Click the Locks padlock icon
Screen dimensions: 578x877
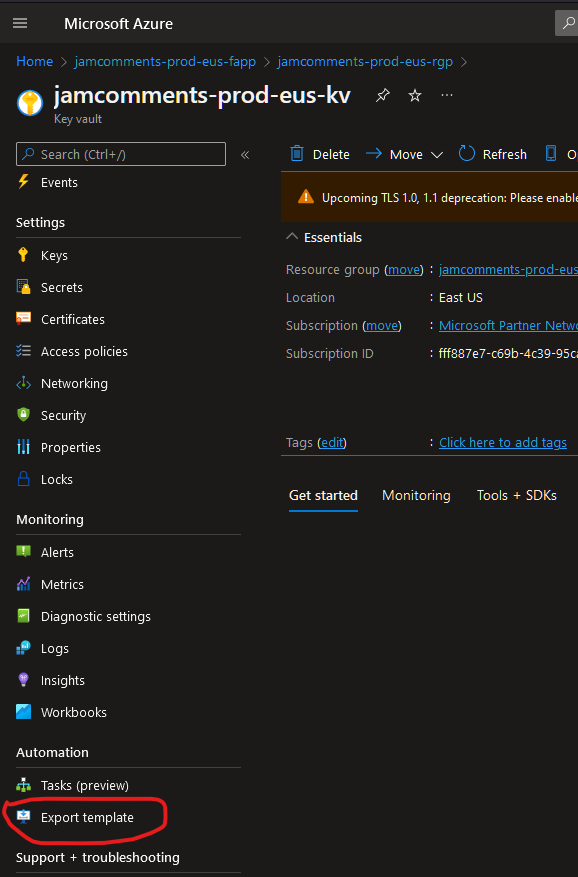24,479
